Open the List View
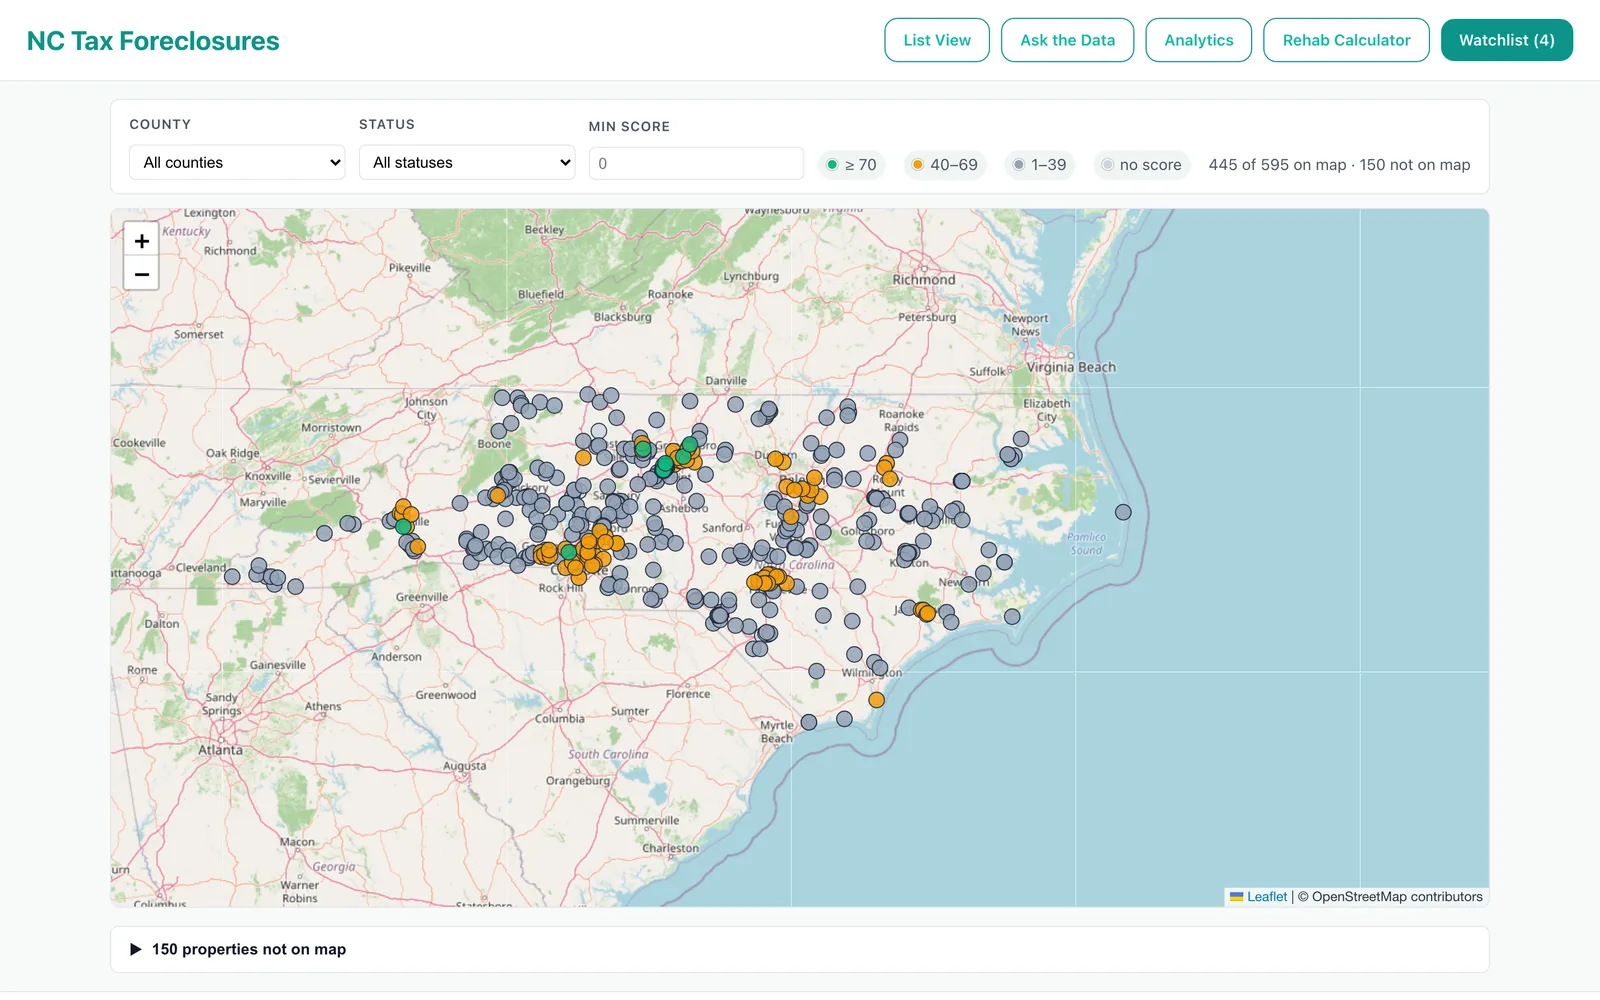 (937, 40)
